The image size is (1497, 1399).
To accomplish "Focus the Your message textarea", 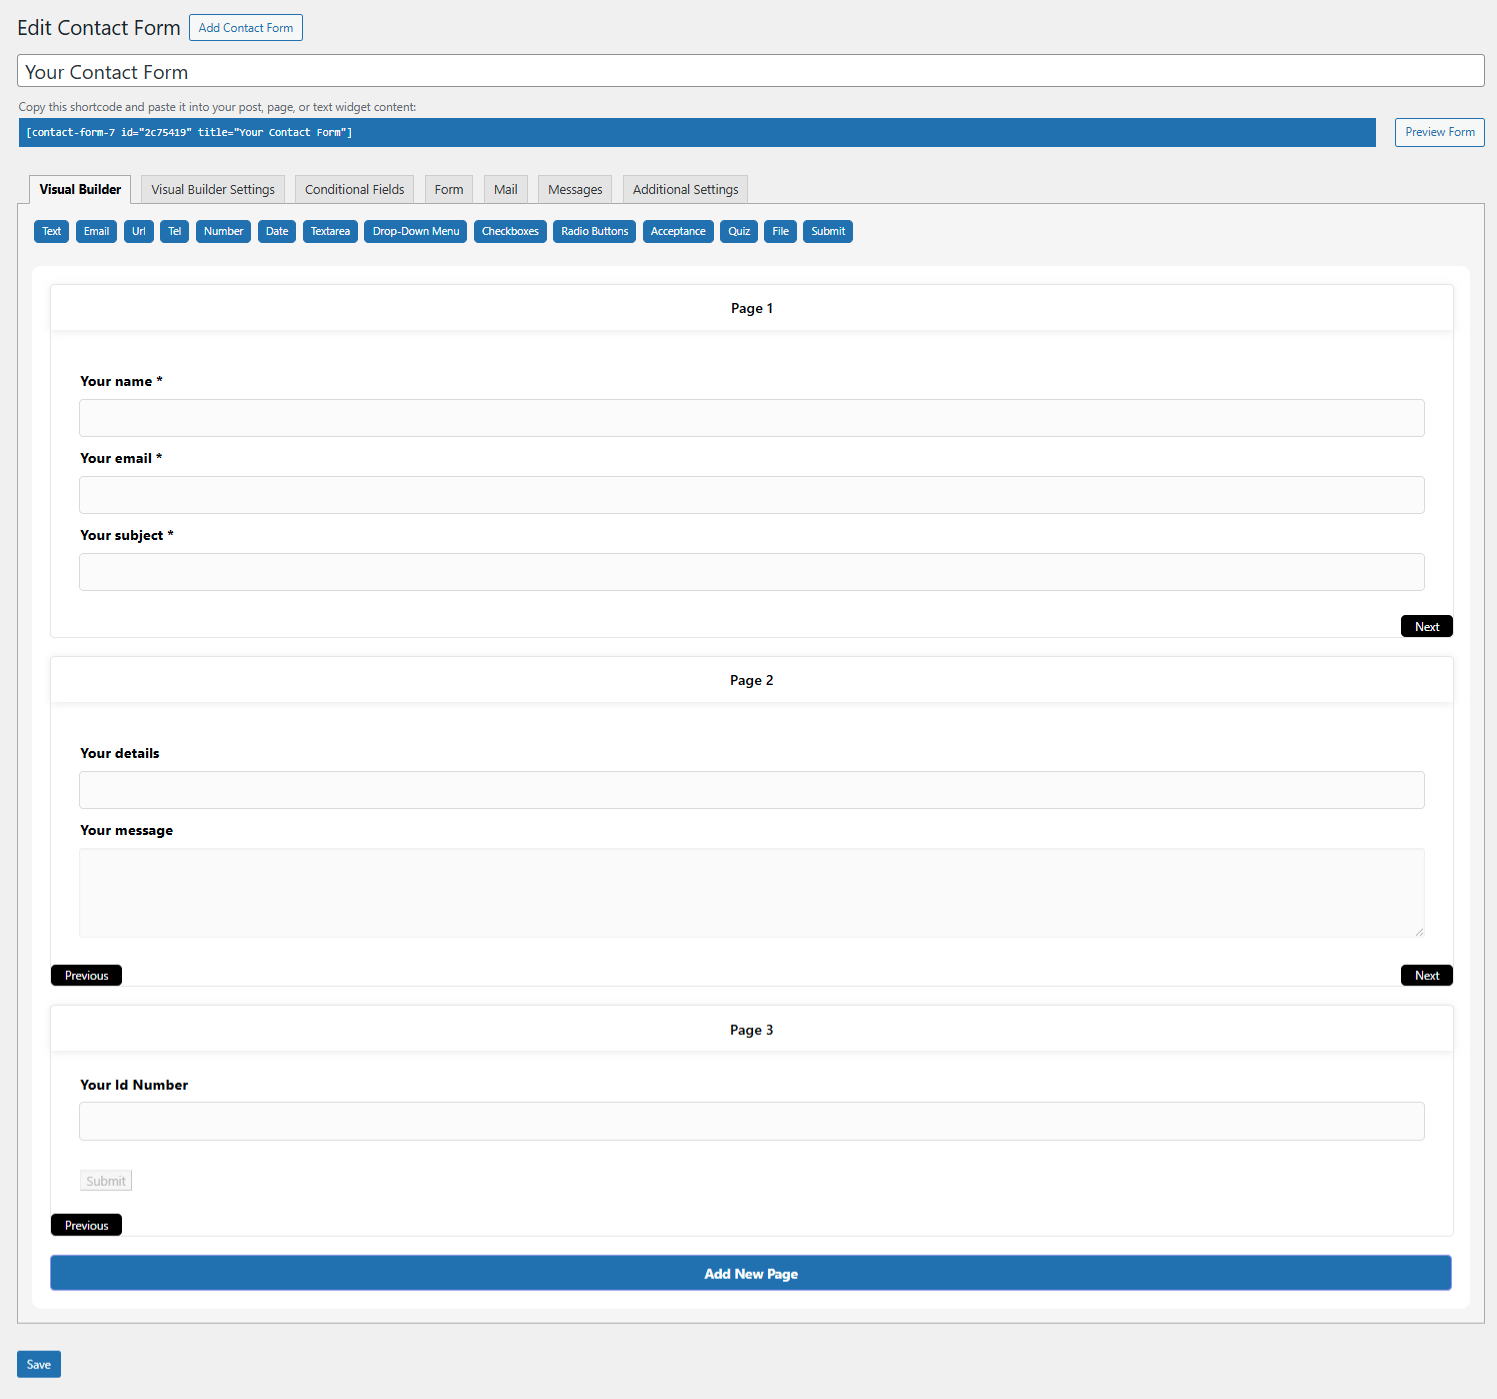I will click(751, 893).
